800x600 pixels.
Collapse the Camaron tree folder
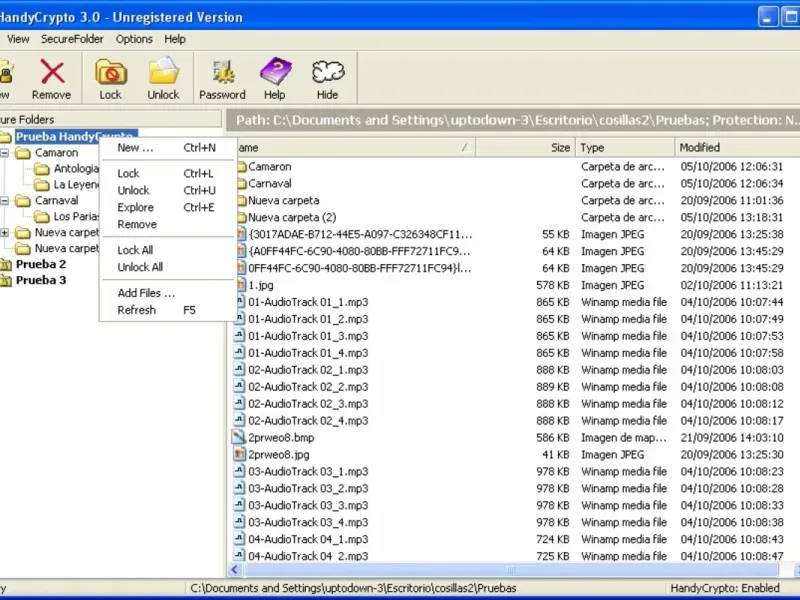(x=5, y=153)
